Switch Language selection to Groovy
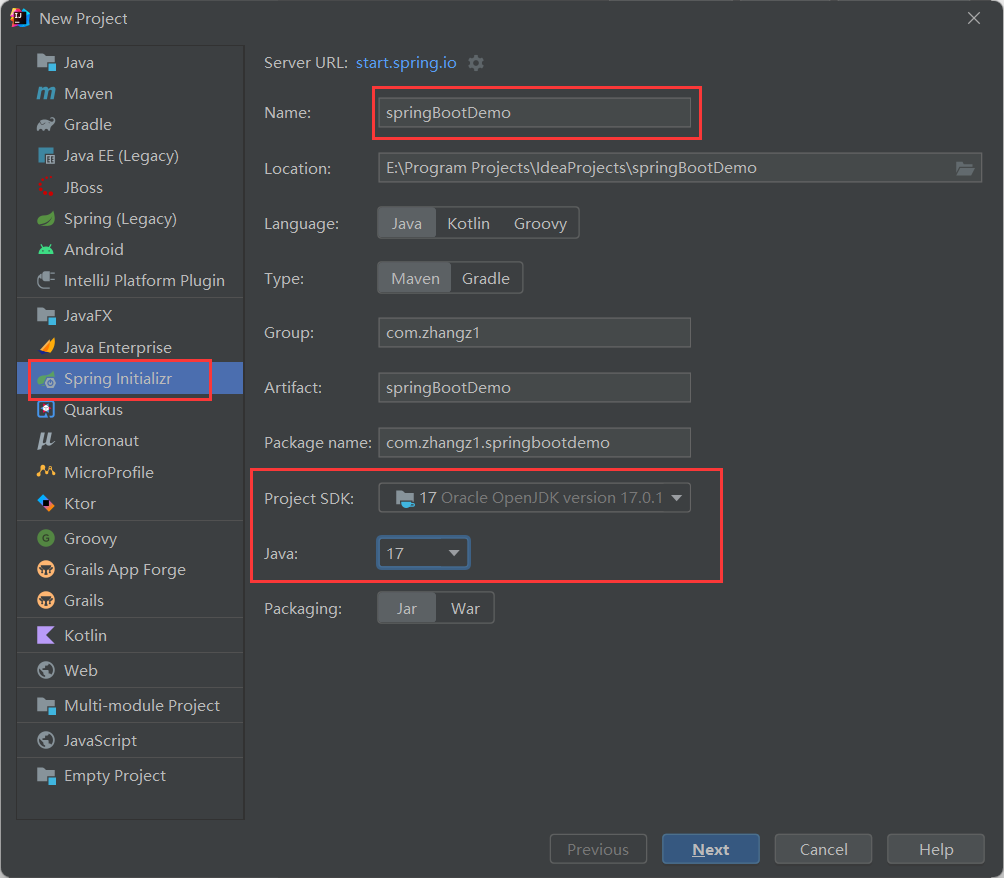The height and width of the screenshot is (878, 1004). [x=540, y=222]
